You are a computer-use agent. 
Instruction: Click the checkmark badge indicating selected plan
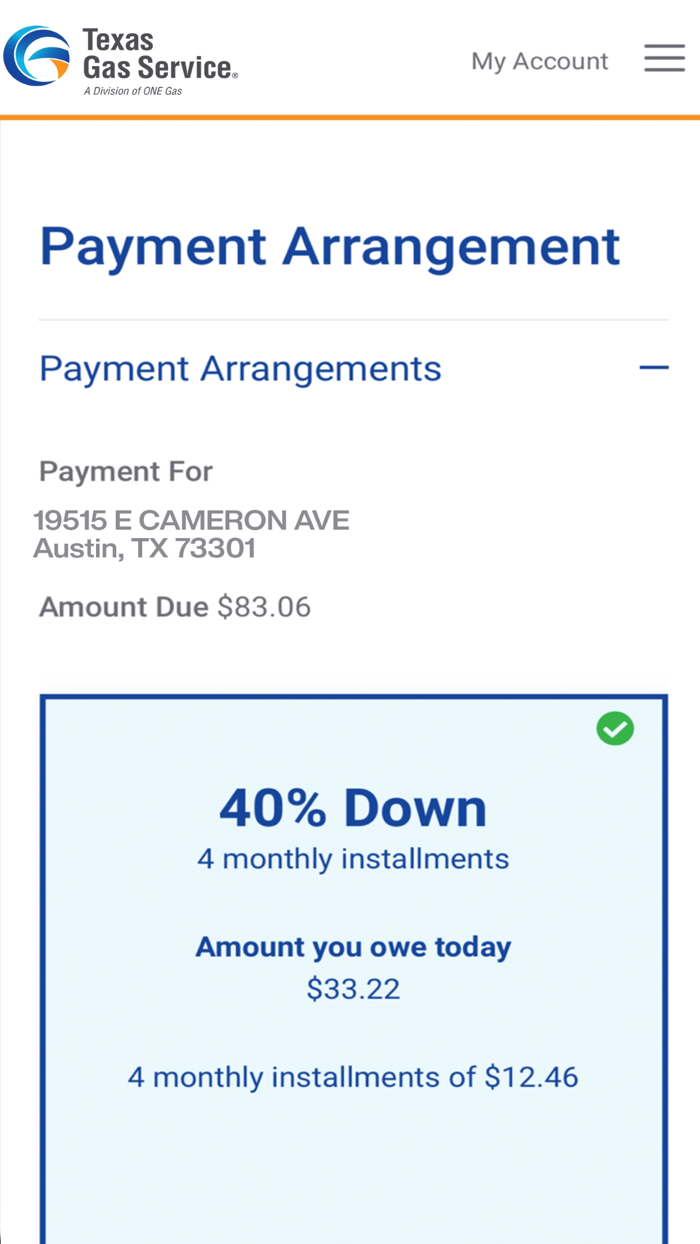pos(616,729)
